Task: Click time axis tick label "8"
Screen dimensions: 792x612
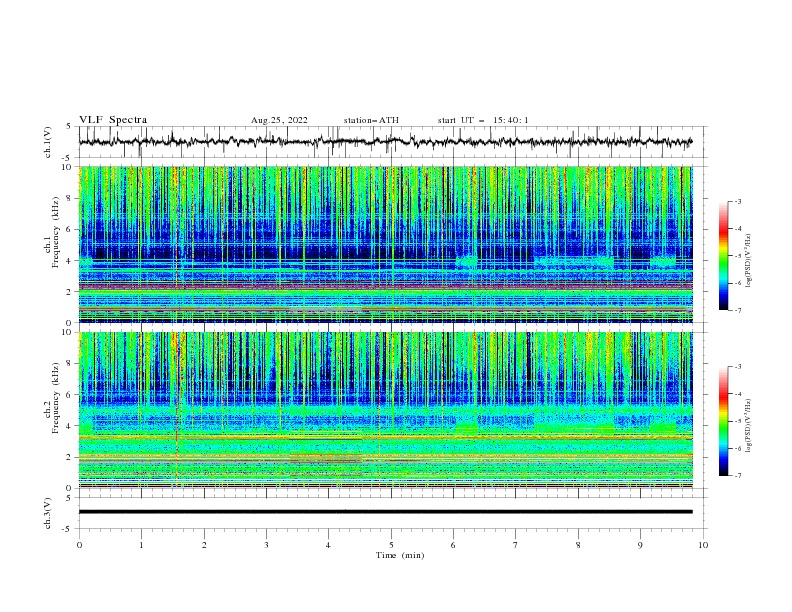Action: click(x=578, y=545)
